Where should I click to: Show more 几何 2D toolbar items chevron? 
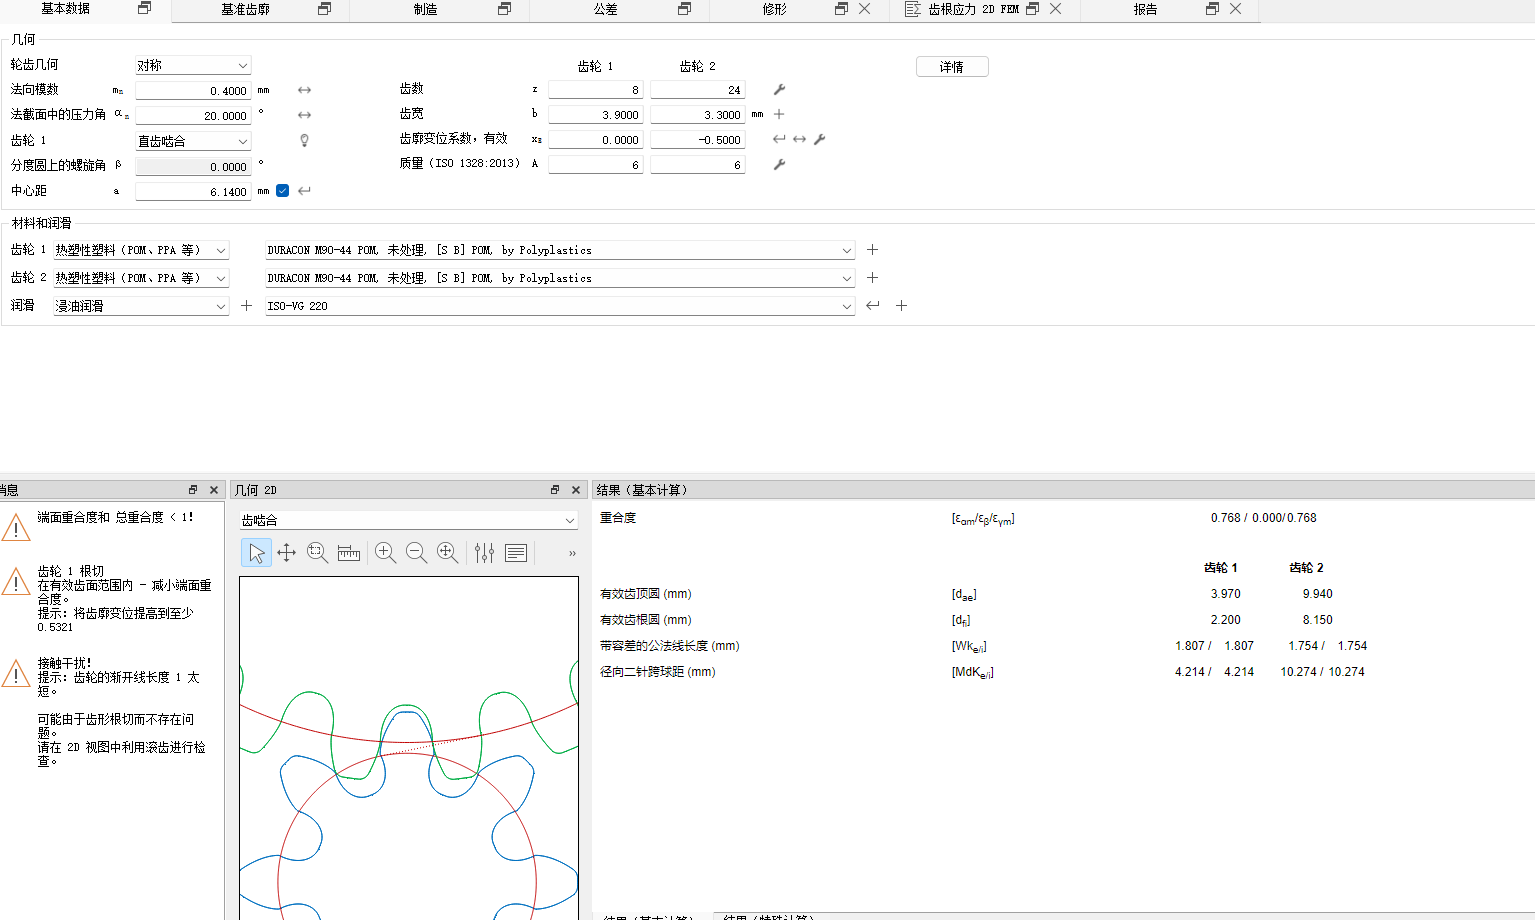coord(572,553)
